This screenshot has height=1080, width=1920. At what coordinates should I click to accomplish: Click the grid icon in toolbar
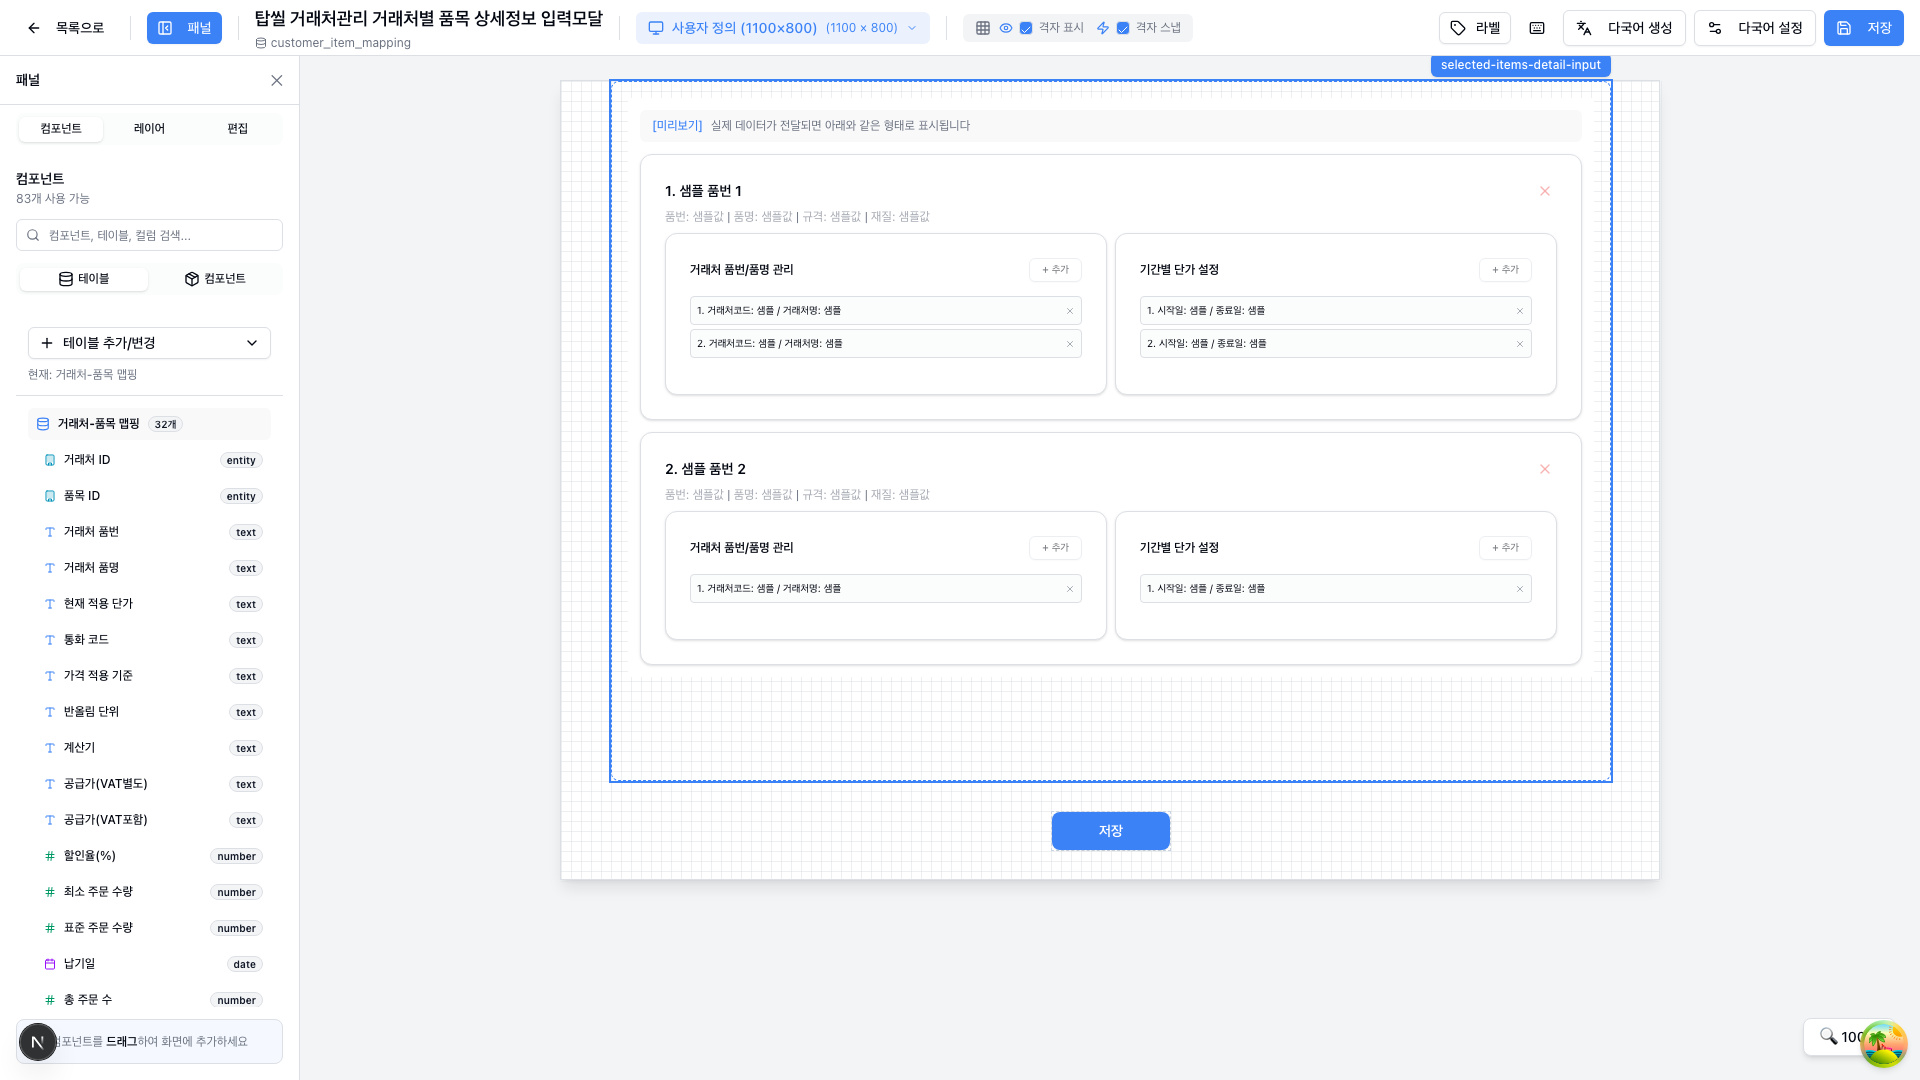click(983, 28)
